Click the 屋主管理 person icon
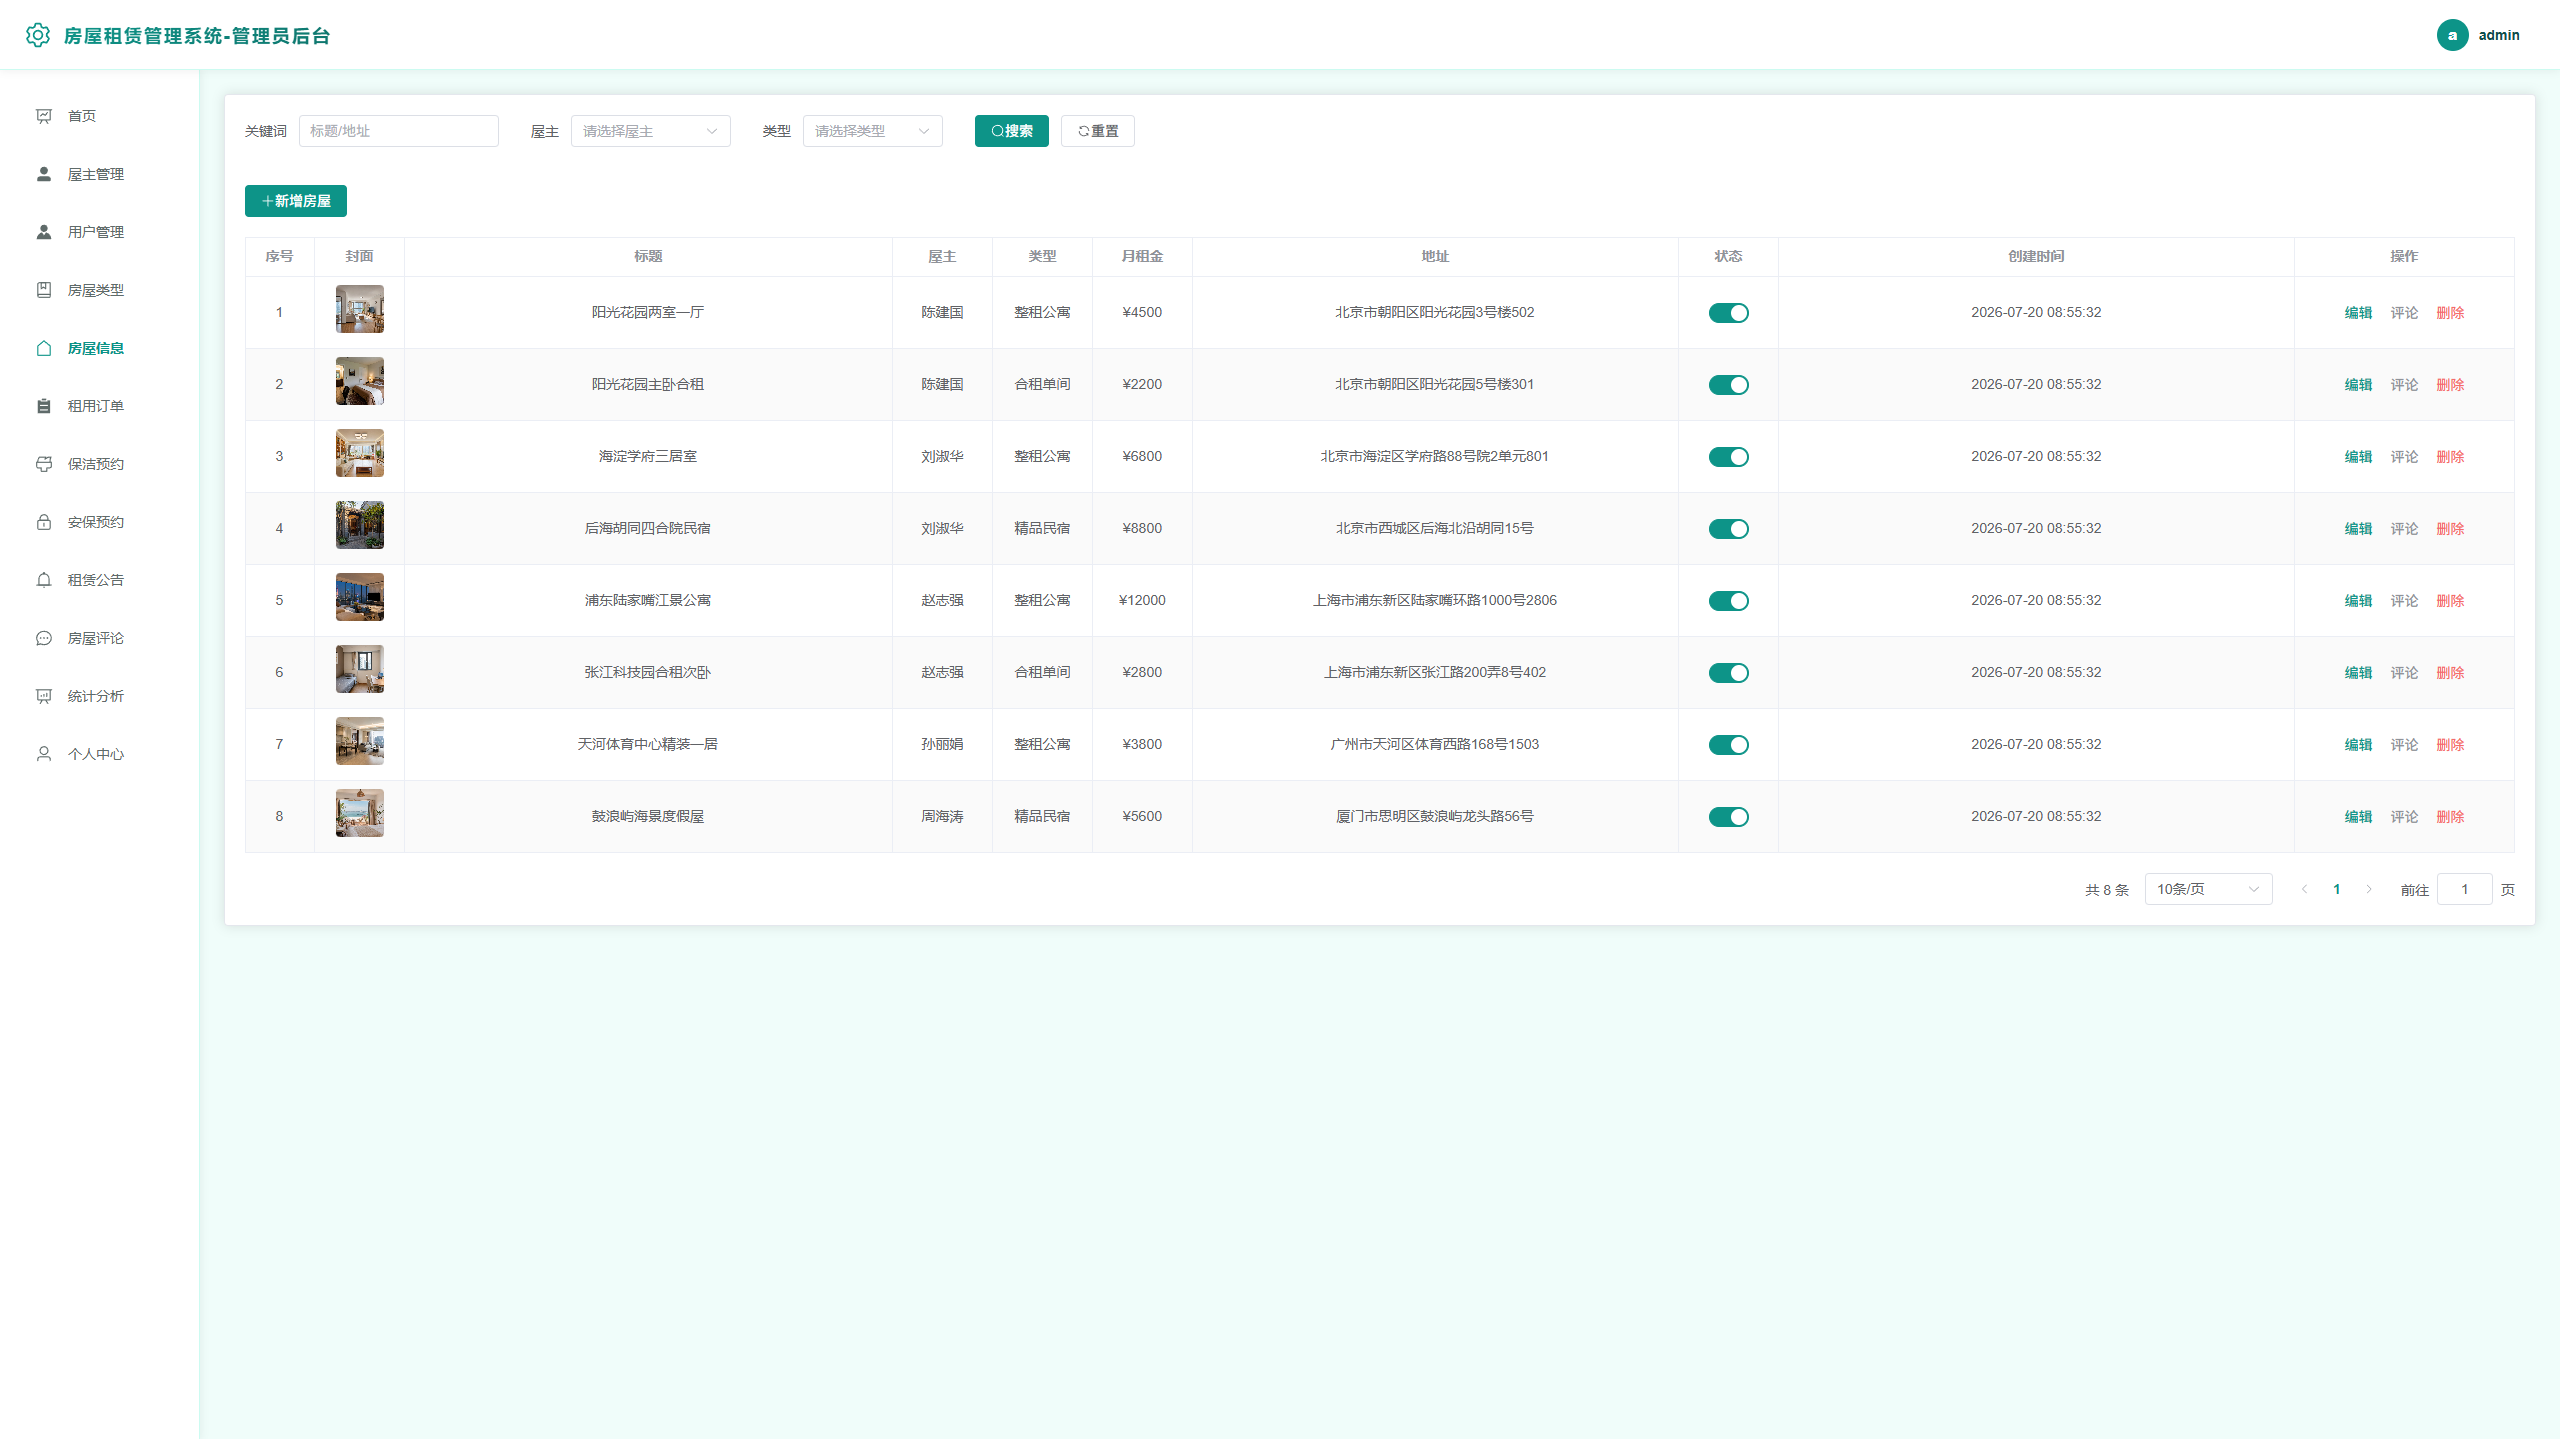 pos(44,174)
